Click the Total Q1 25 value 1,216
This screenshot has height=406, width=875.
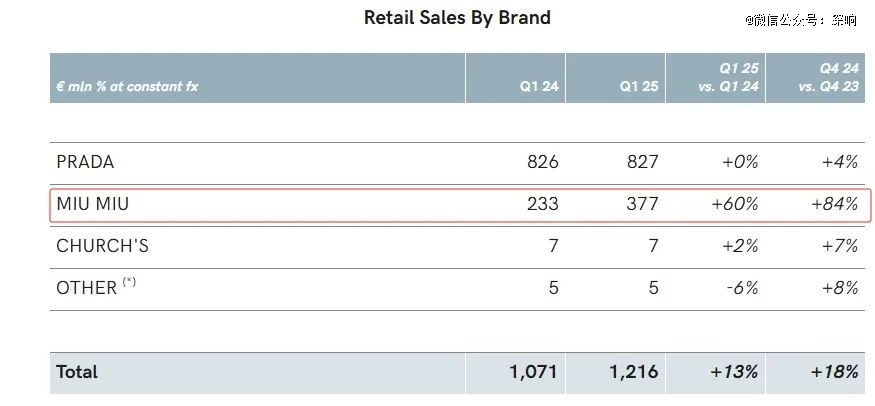click(x=634, y=372)
